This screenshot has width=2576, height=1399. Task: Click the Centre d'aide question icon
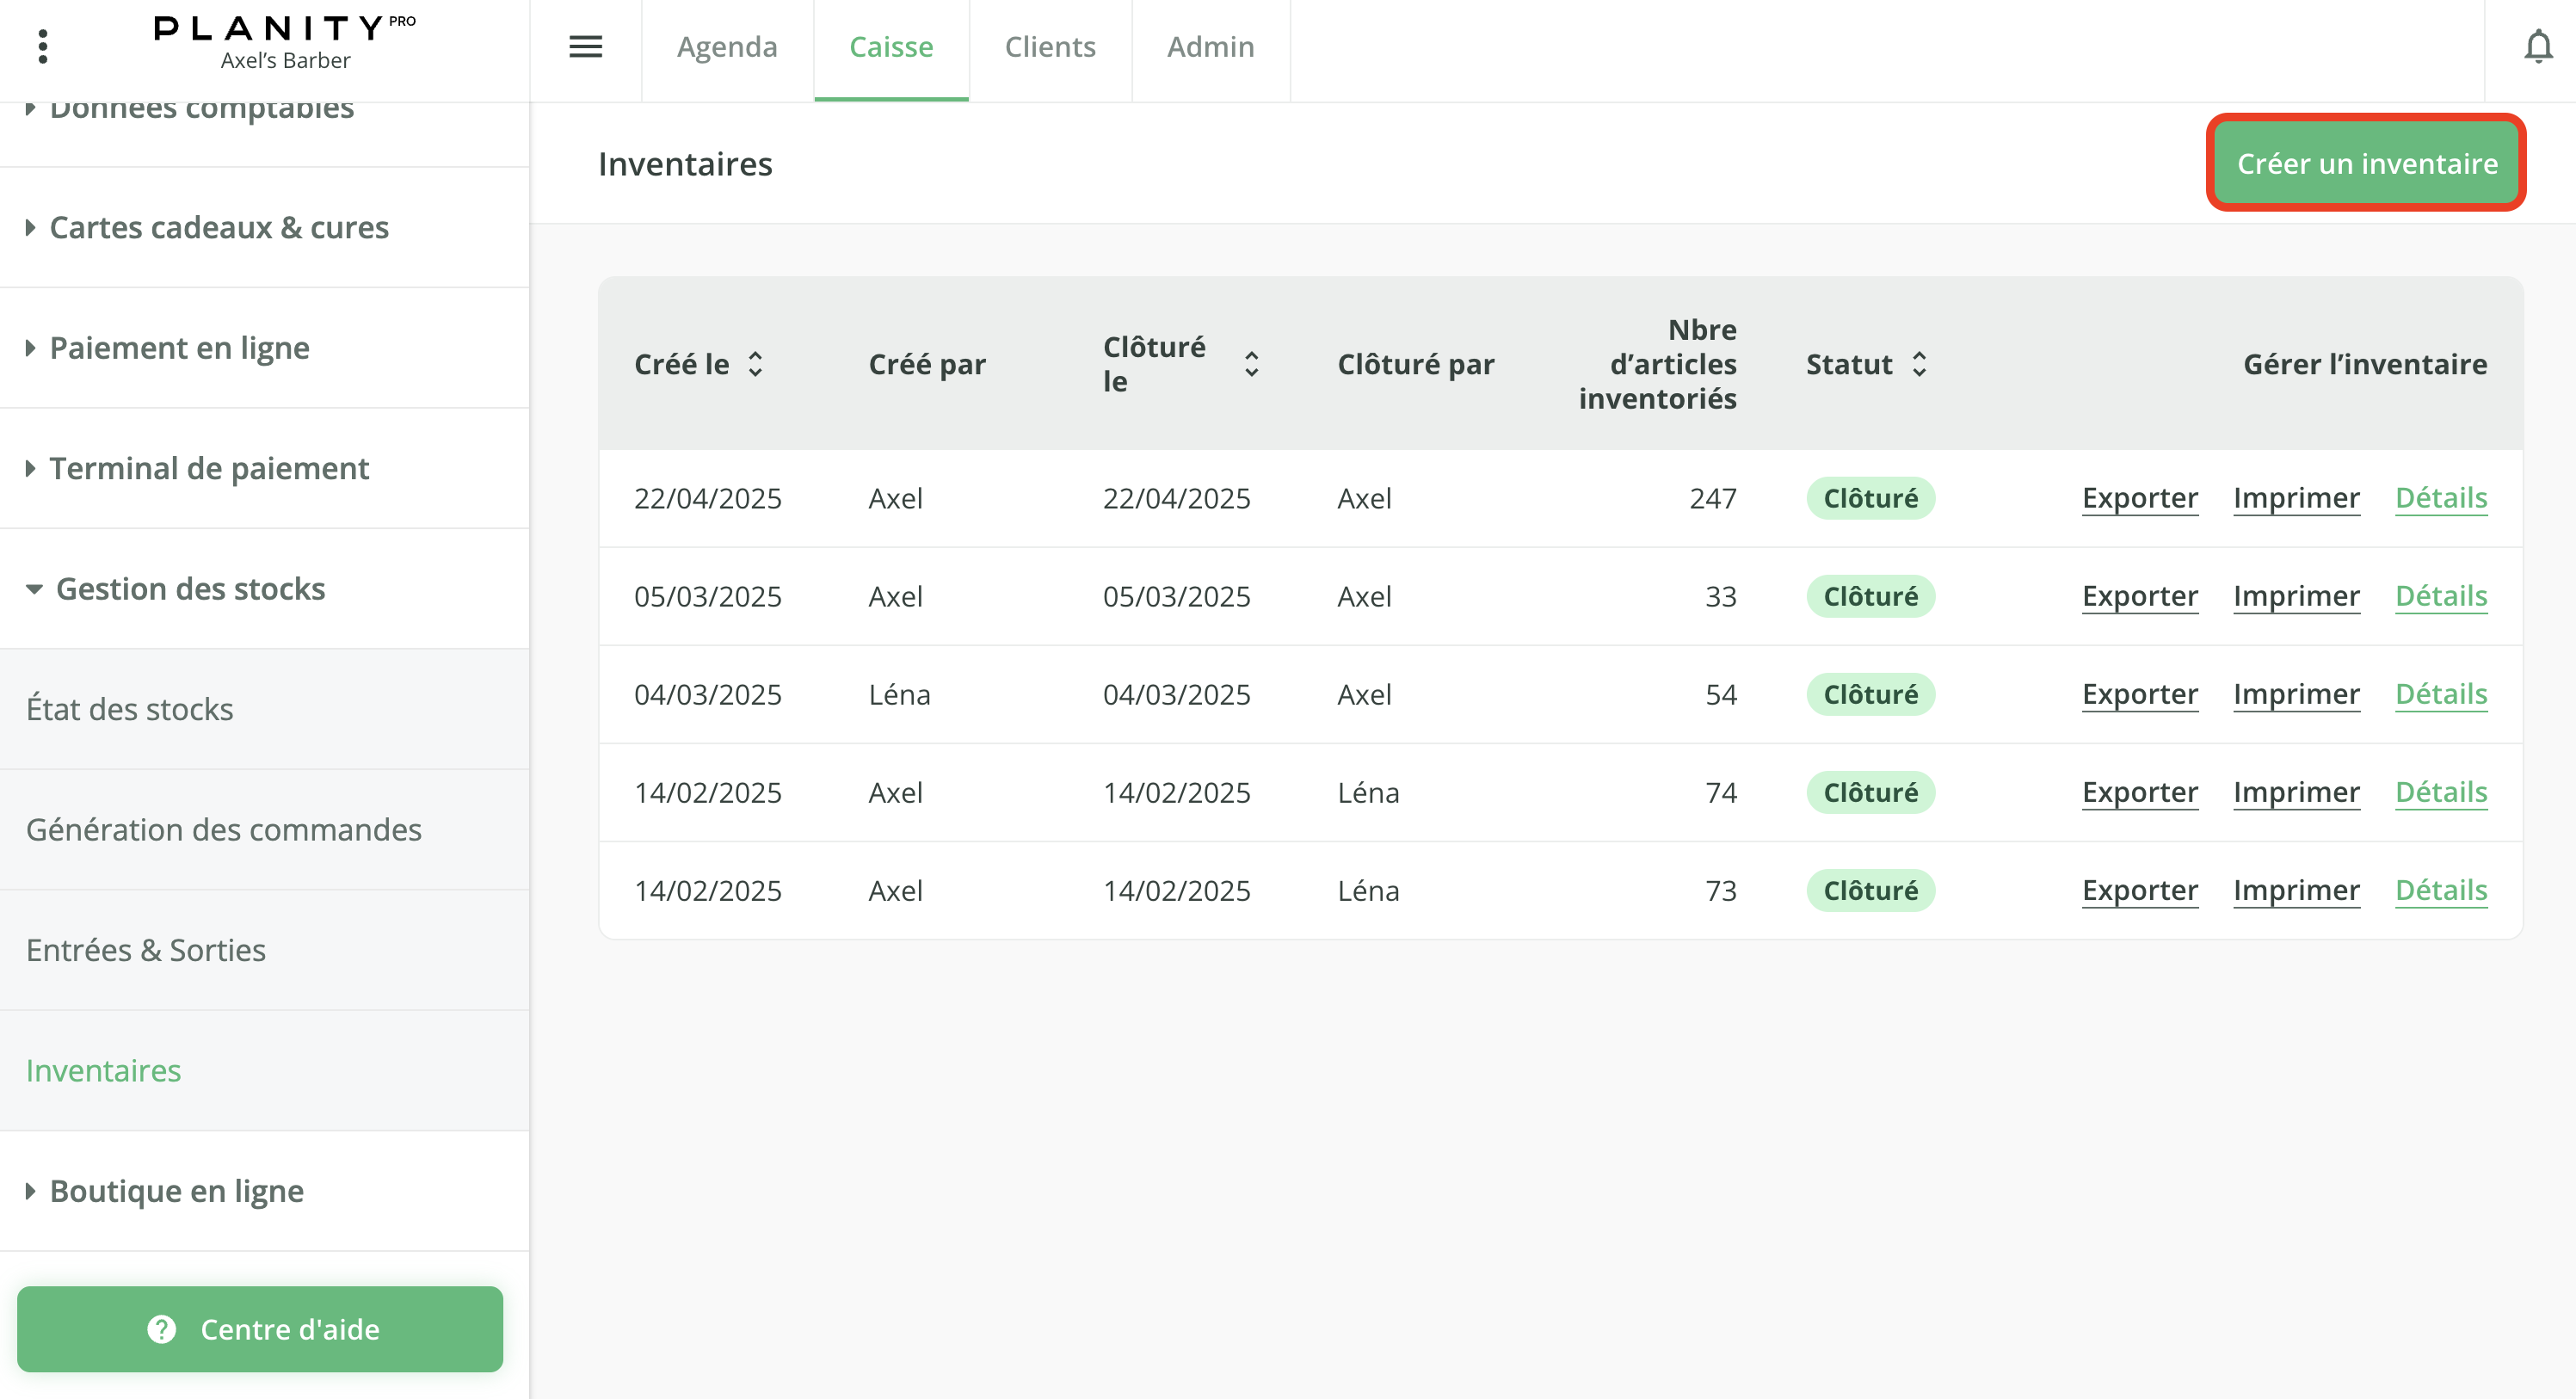point(161,1329)
